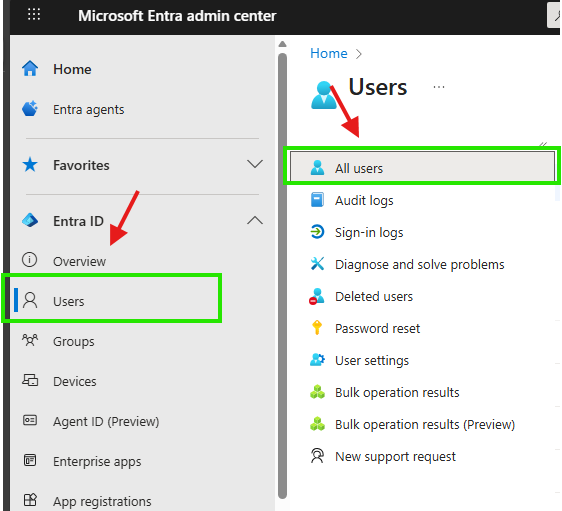Click the Sign-in logs arrow icon
The height and width of the screenshot is (511, 562).
tap(317, 231)
